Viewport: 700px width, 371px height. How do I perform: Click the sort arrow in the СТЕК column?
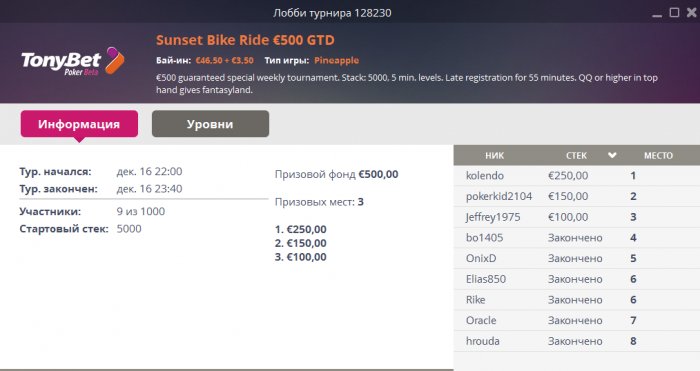point(612,155)
